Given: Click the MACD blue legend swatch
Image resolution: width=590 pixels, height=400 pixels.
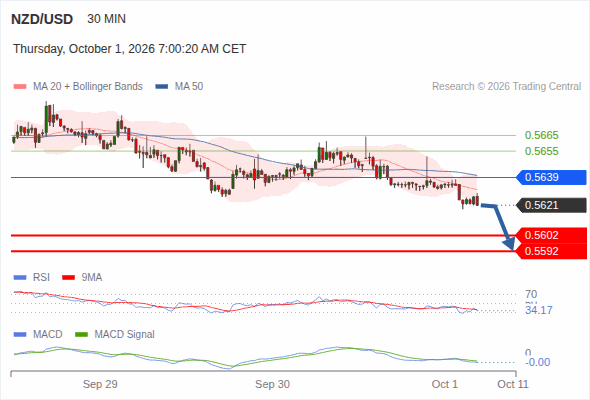Looking at the screenshot, I should [20, 335].
